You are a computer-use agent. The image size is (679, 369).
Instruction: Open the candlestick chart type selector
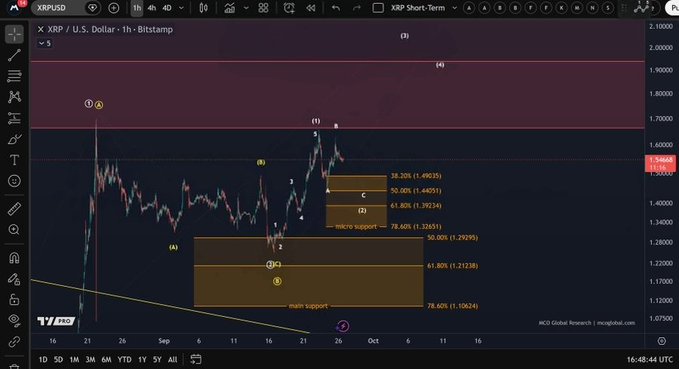(204, 8)
